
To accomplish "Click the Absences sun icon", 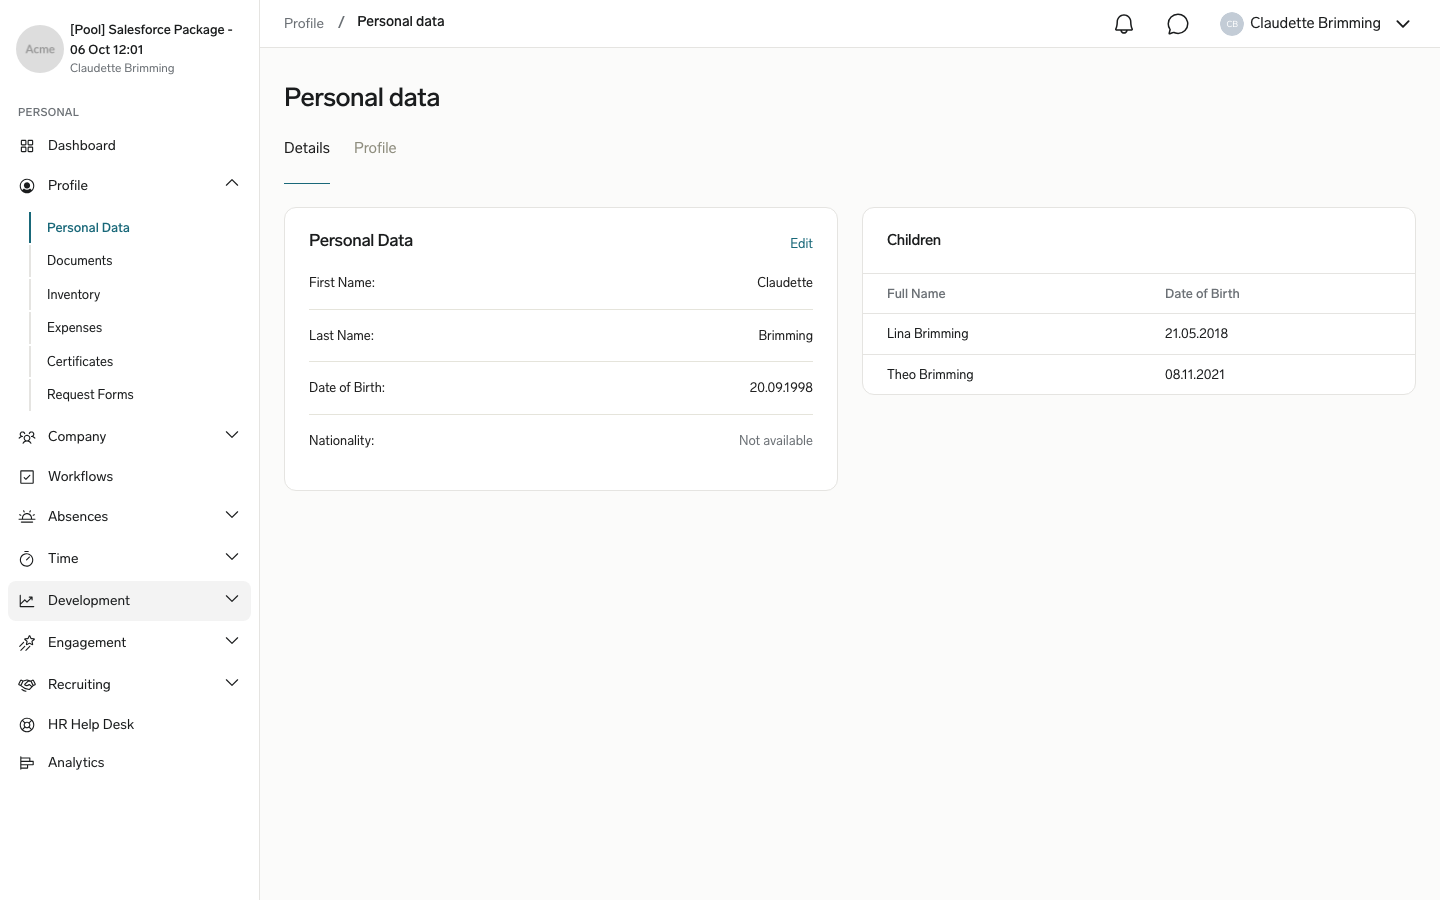I will click(27, 517).
